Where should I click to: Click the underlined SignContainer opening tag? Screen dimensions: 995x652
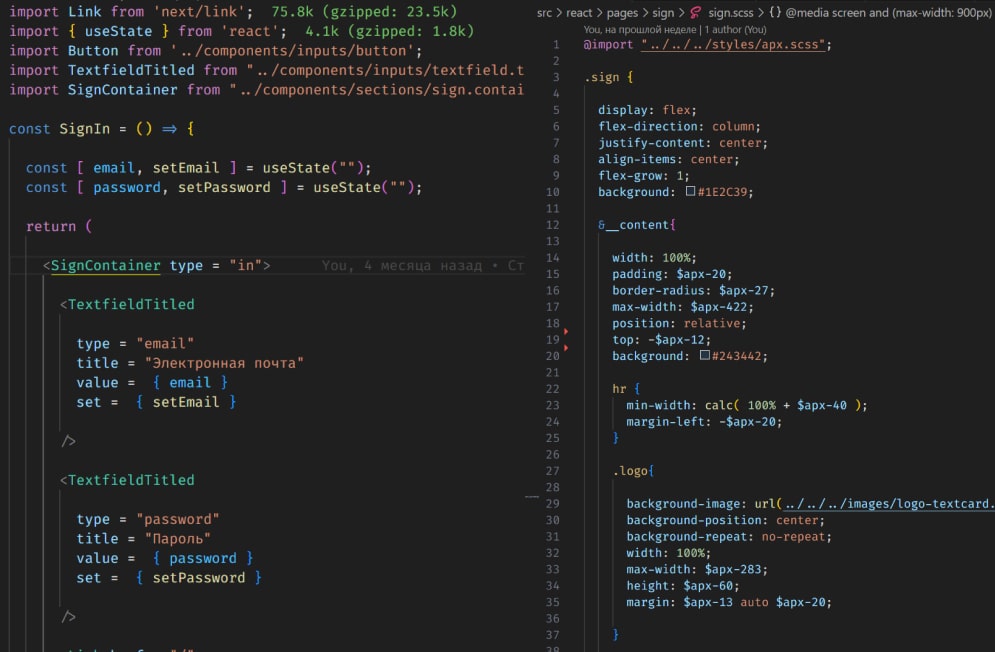point(105,265)
